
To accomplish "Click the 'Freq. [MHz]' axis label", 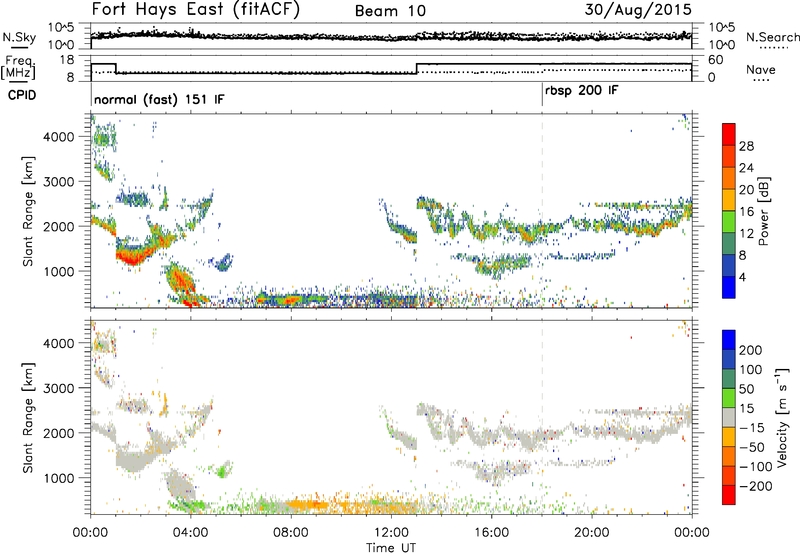I will (18, 67).
